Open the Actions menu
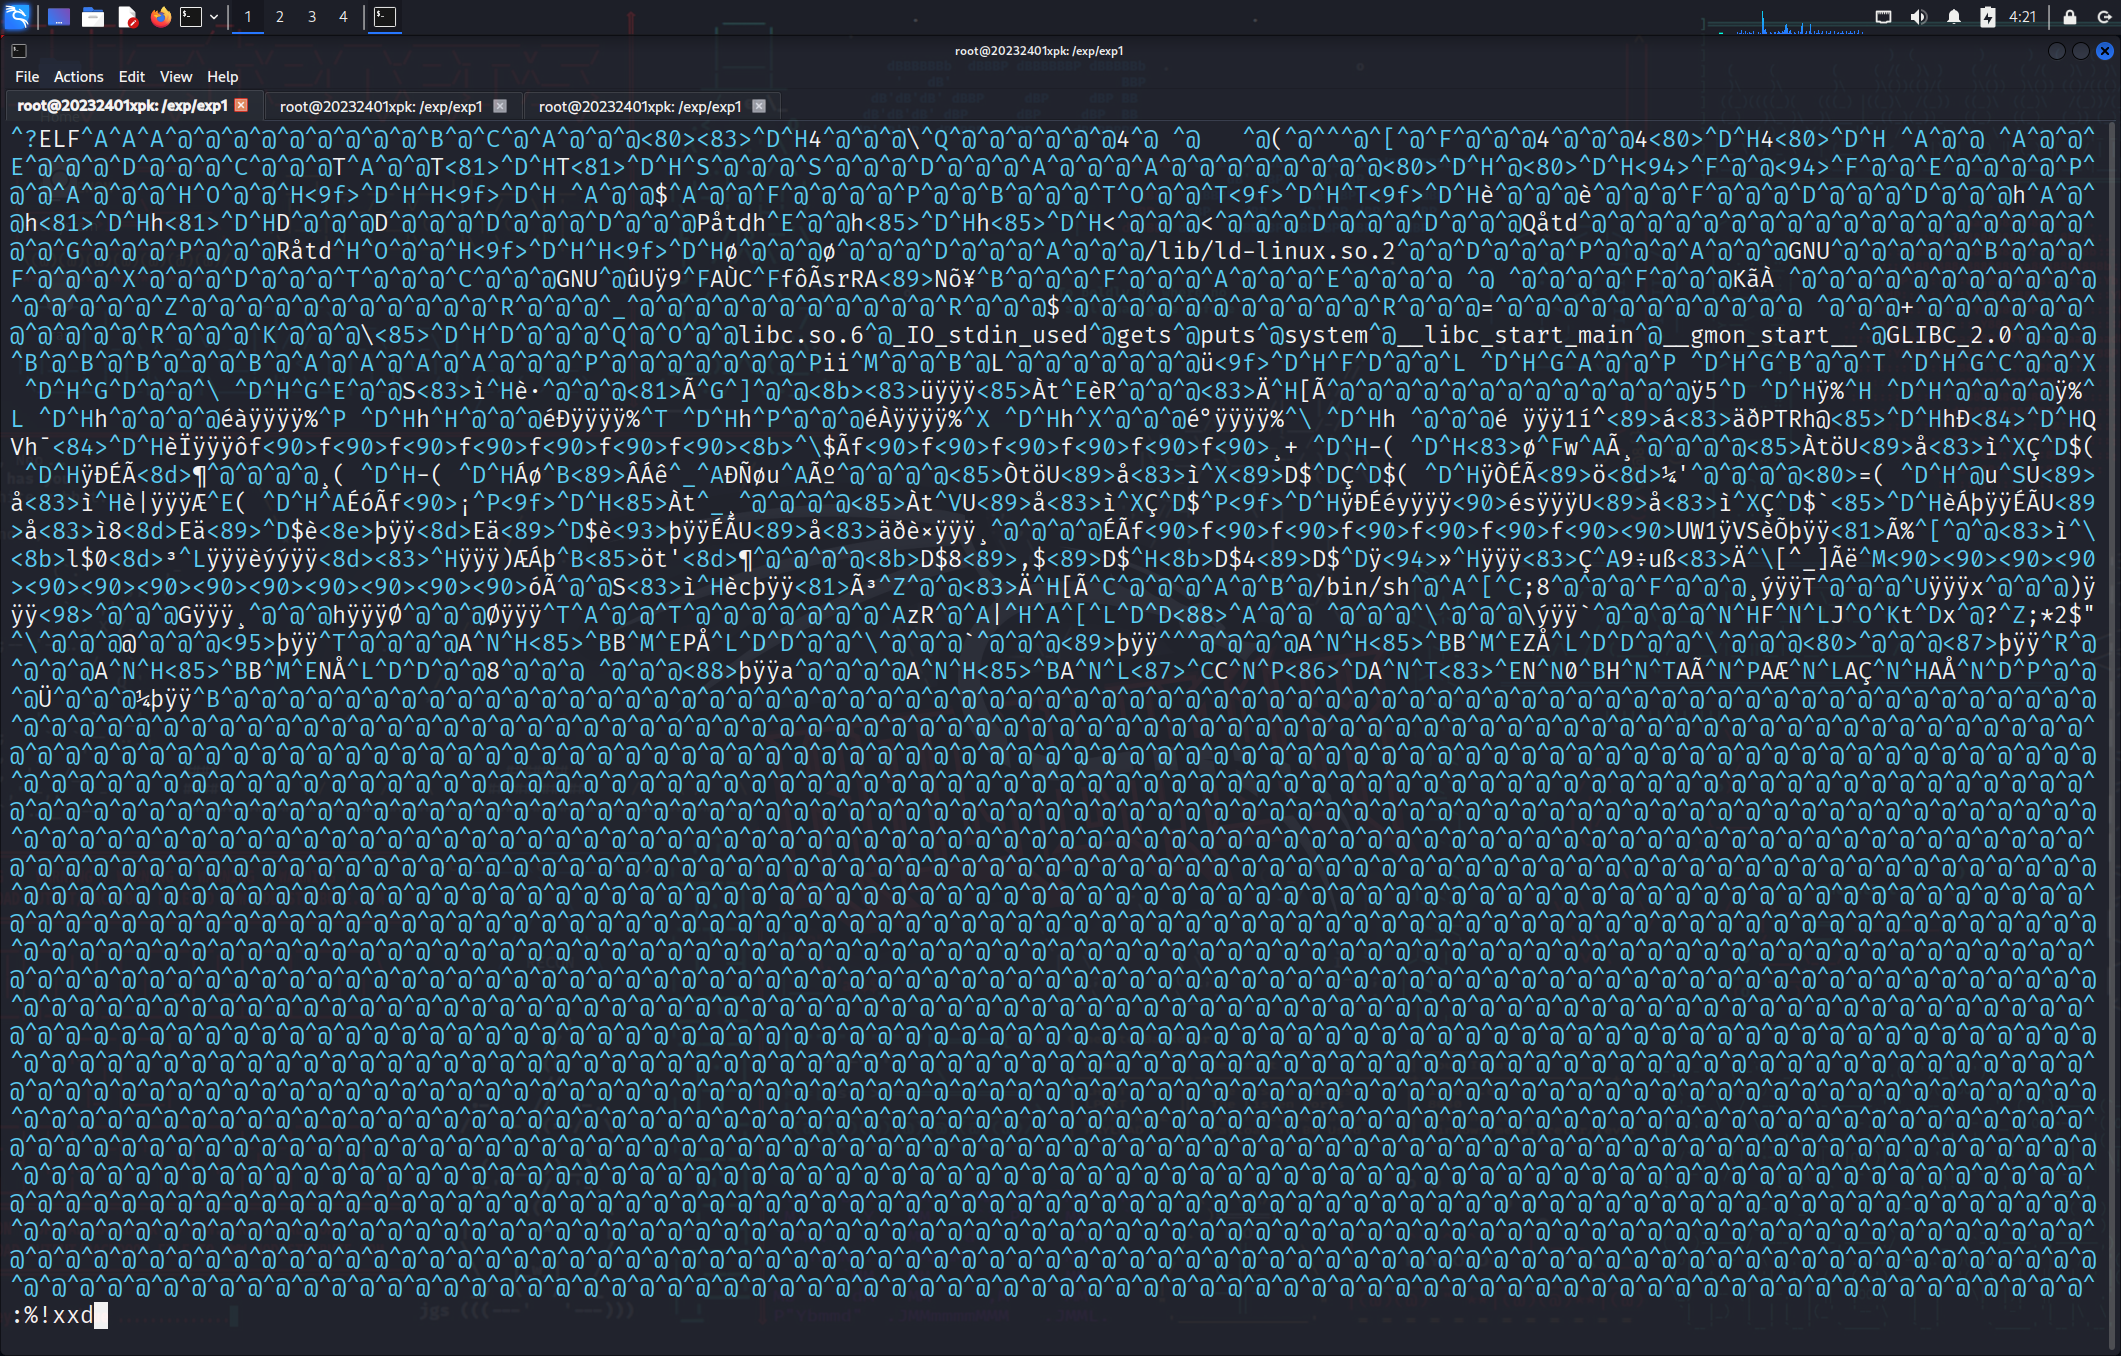The height and width of the screenshot is (1356, 2121). 78,77
